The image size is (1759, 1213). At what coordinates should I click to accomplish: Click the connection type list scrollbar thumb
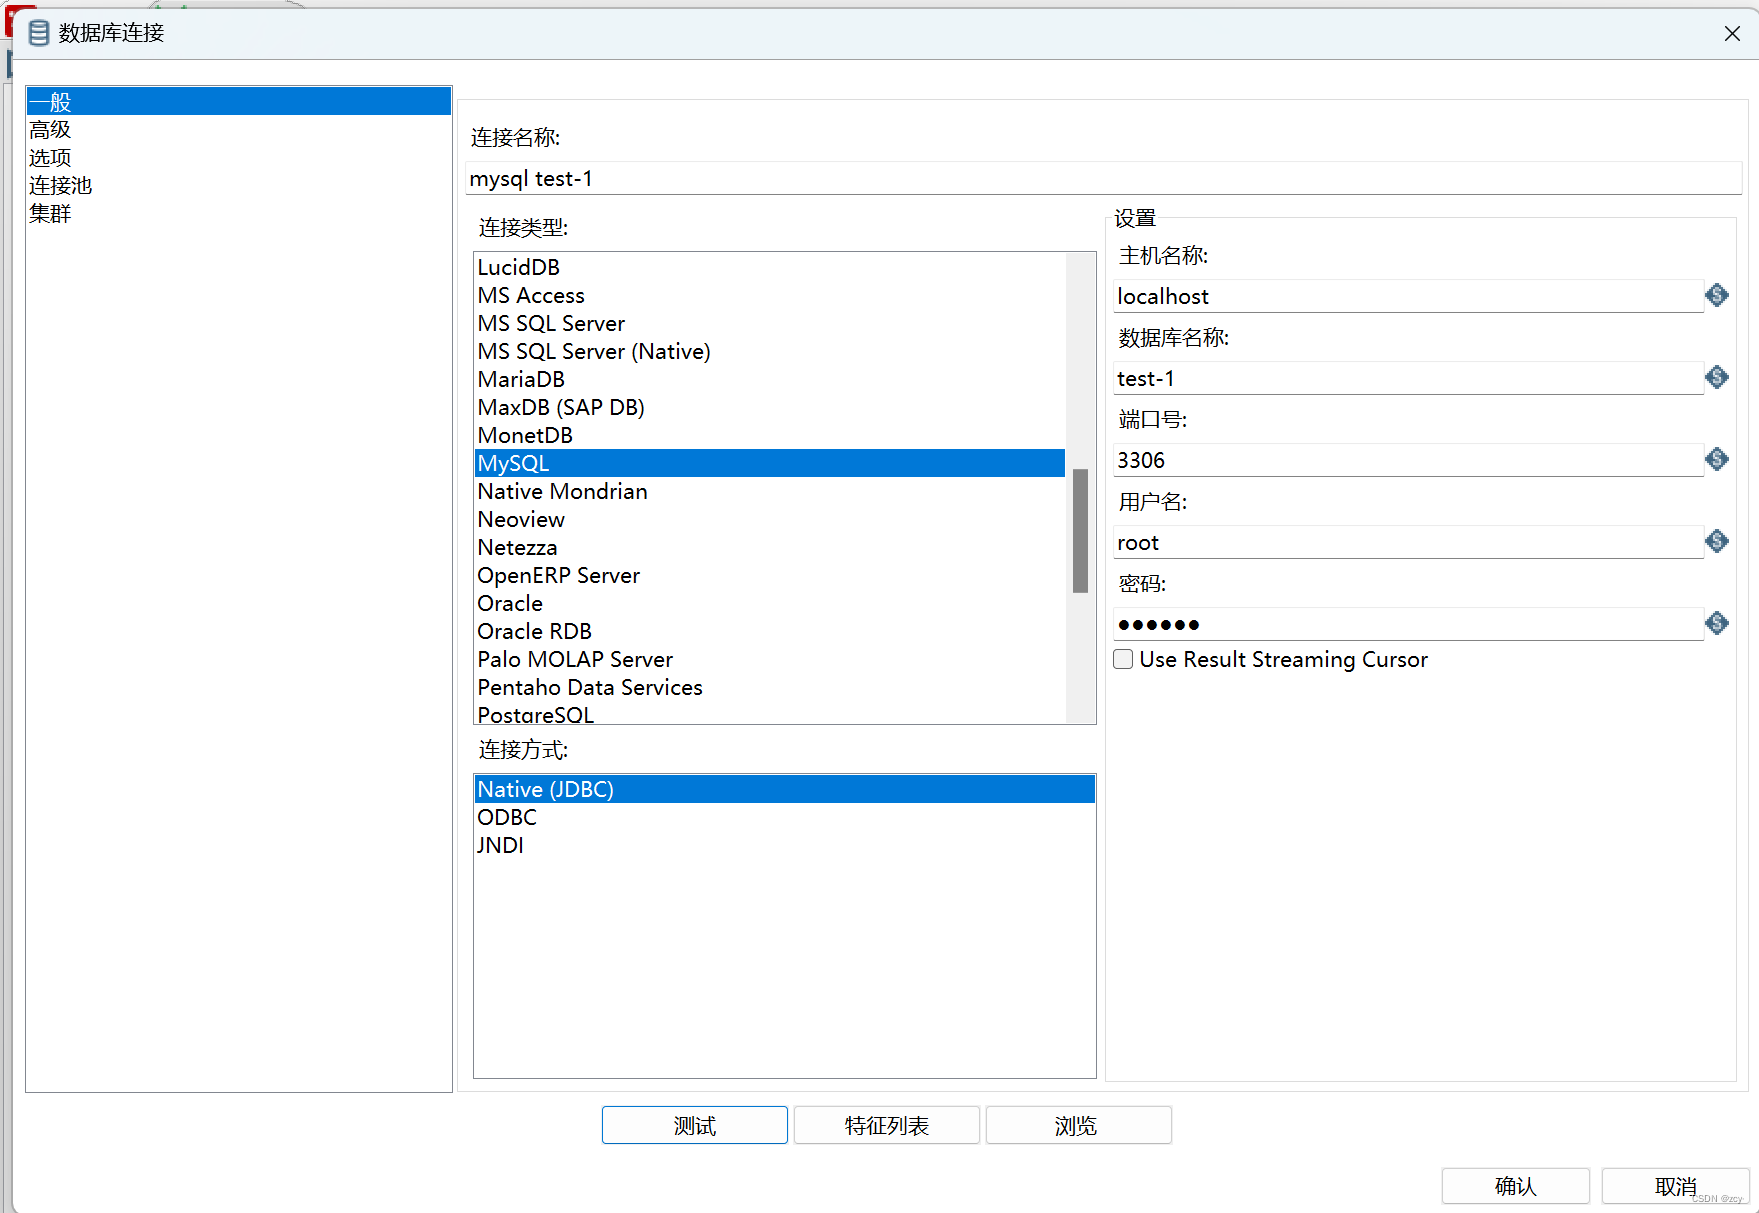point(1080,530)
